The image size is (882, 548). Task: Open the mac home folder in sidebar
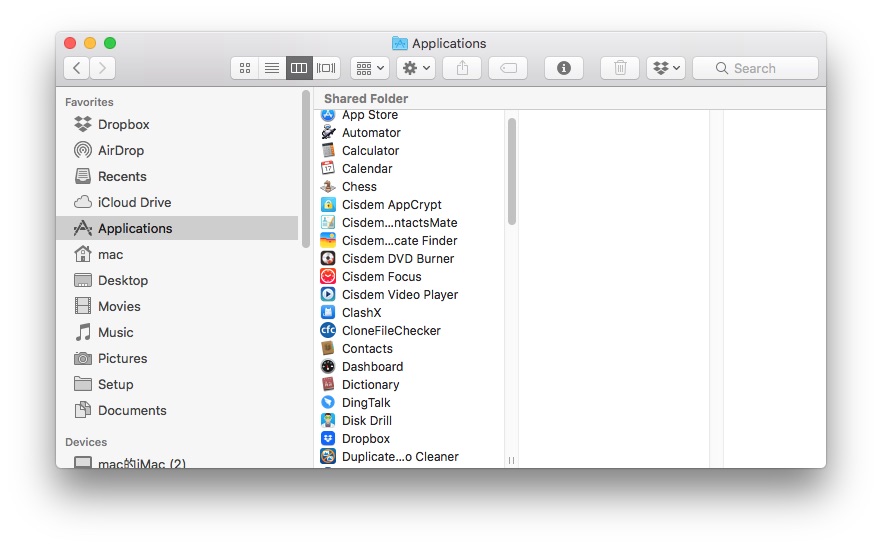(177, 254)
